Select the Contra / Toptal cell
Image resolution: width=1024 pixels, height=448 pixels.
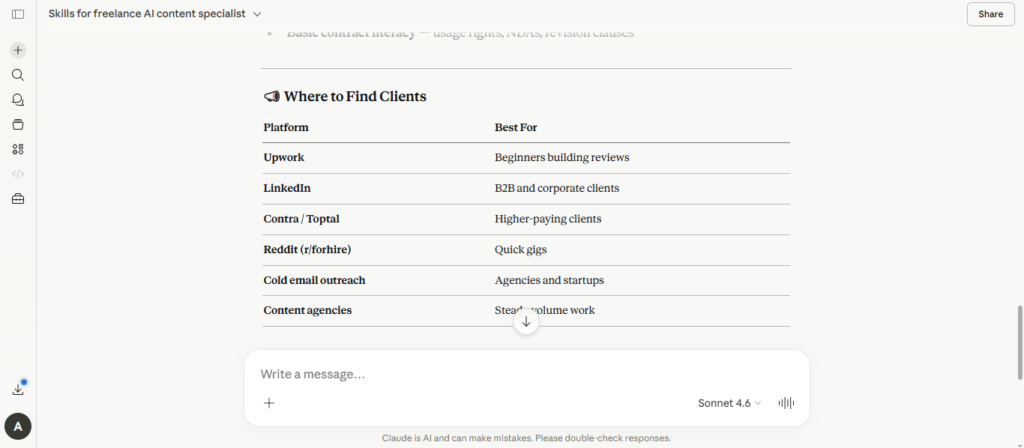pos(302,219)
